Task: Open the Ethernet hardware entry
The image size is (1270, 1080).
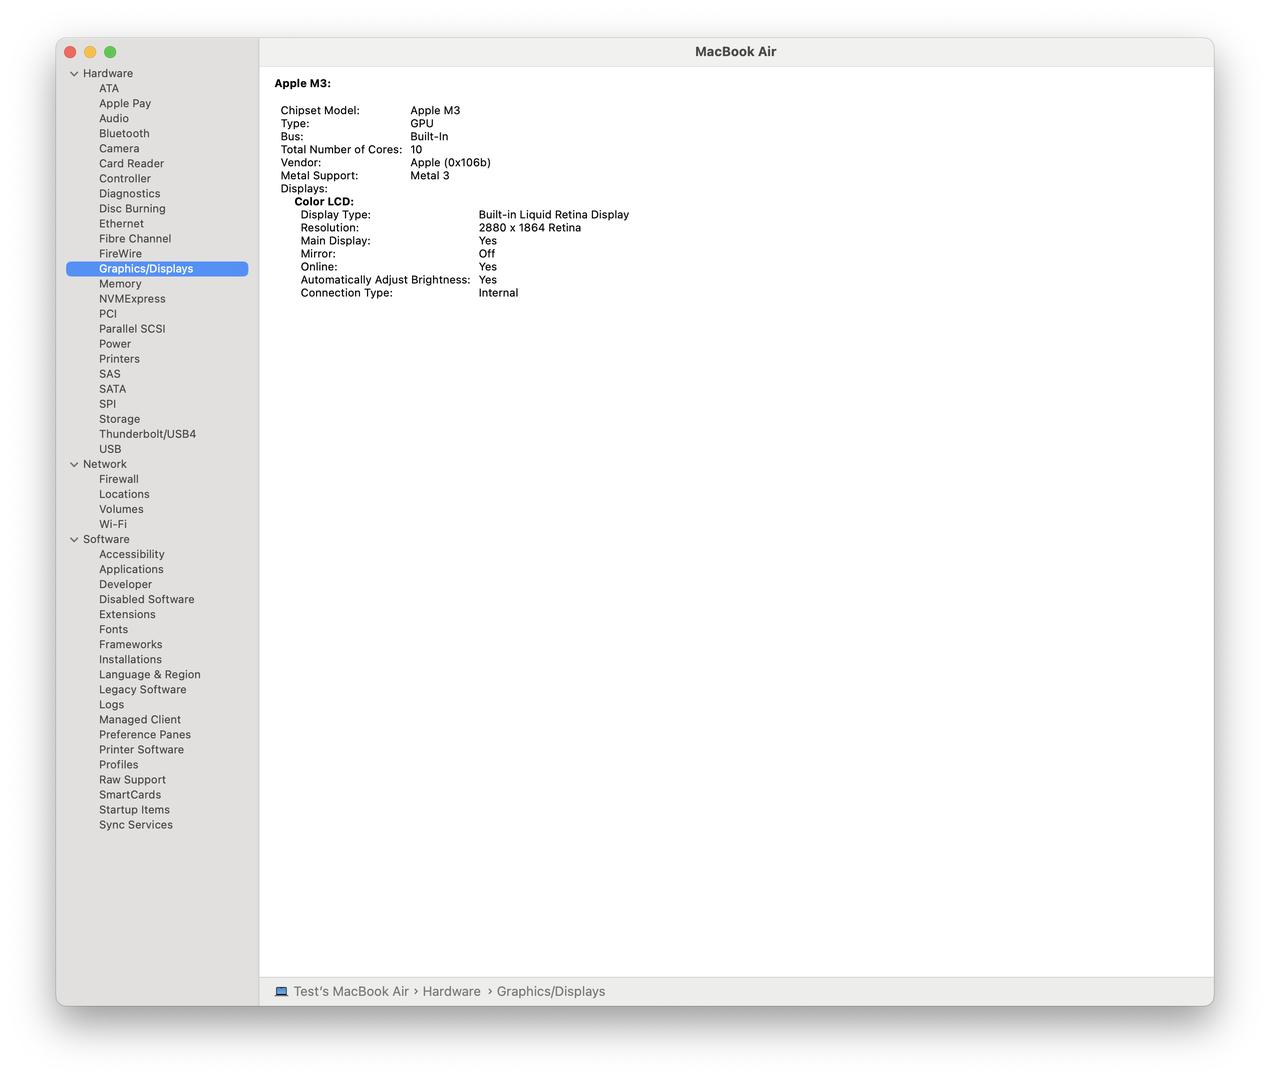Action: pos(121,224)
